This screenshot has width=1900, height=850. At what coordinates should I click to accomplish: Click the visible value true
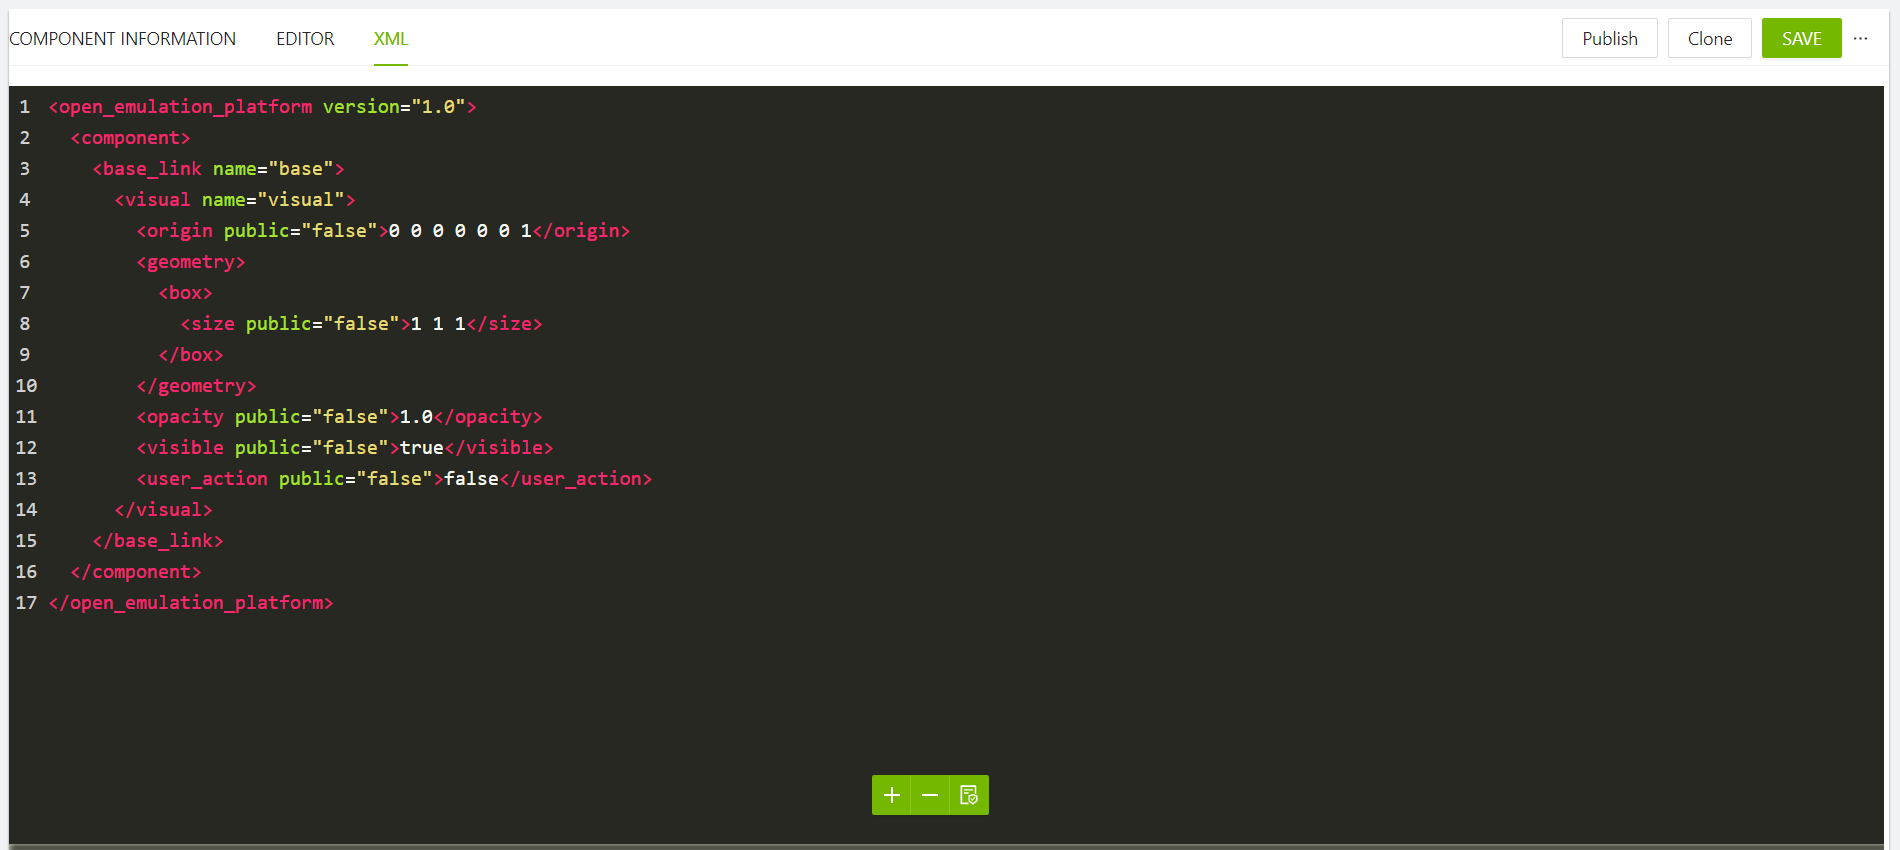coord(422,447)
